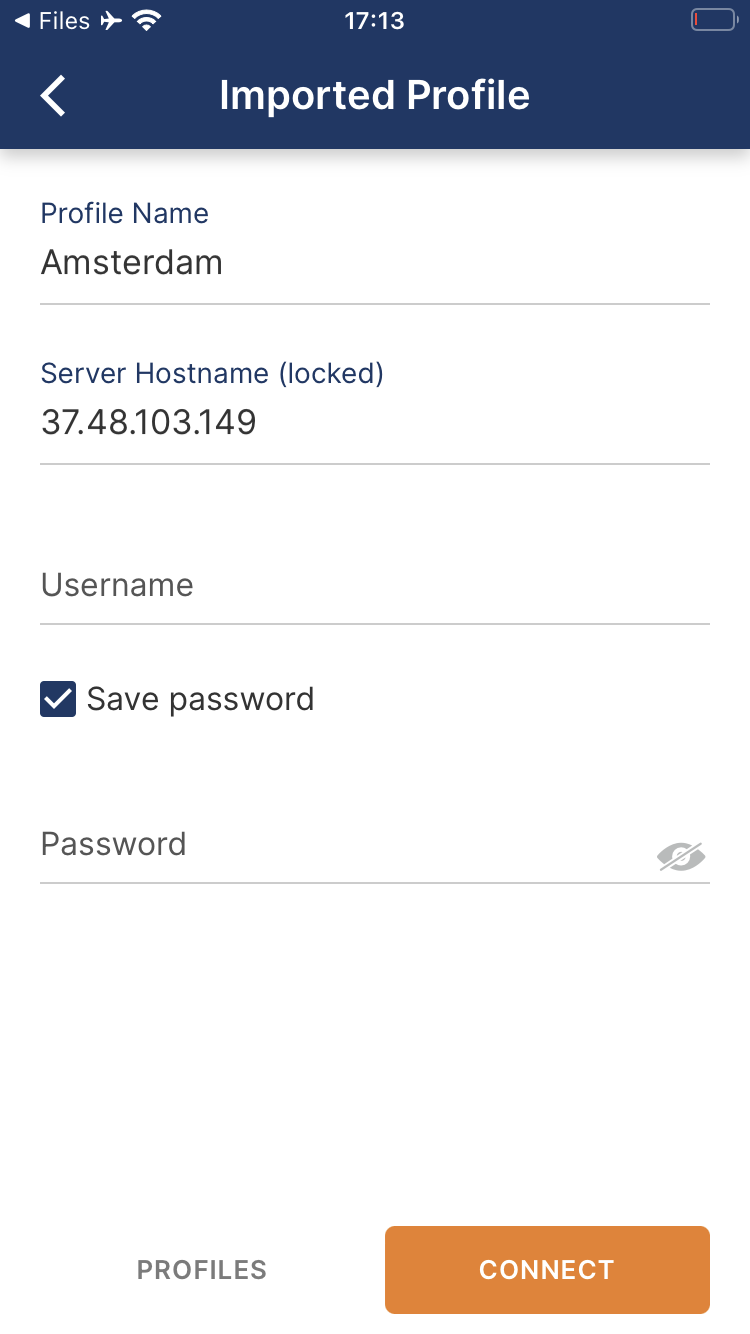Tap the low battery indicator icon
Viewport: 750px width, 1334px height.
[x=713, y=20]
